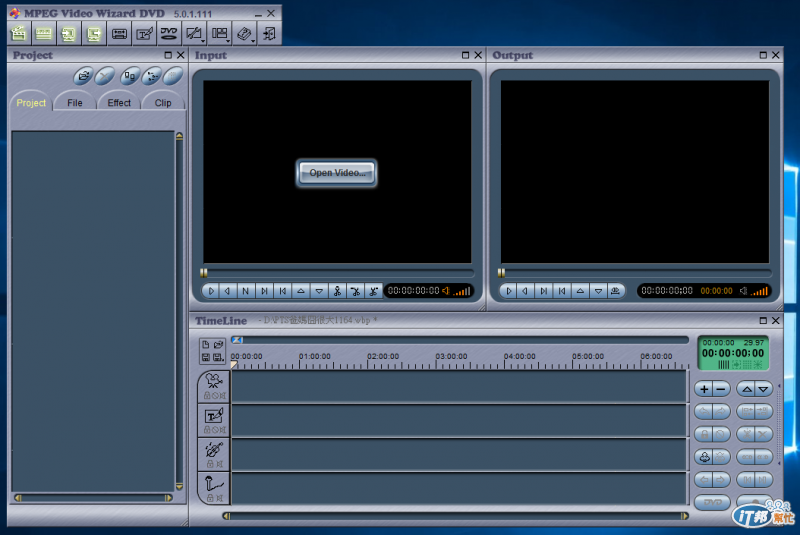Click the green output monitor toolbar icon
This screenshot has height=535, width=800.
click(93, 34)
